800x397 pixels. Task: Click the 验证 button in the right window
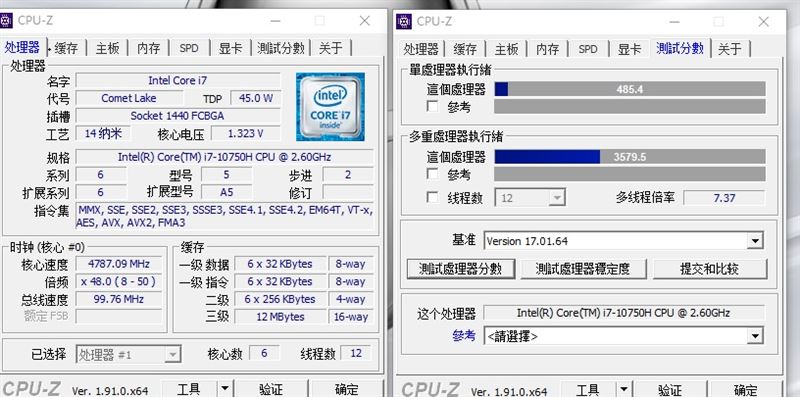point(670,390)
